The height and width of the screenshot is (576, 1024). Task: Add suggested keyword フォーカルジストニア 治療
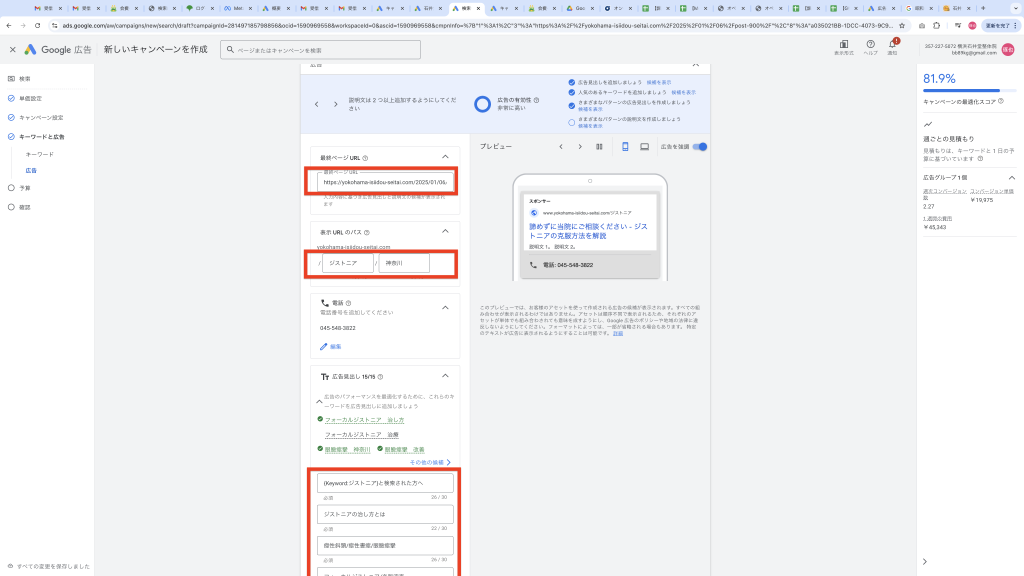(361, 435)
